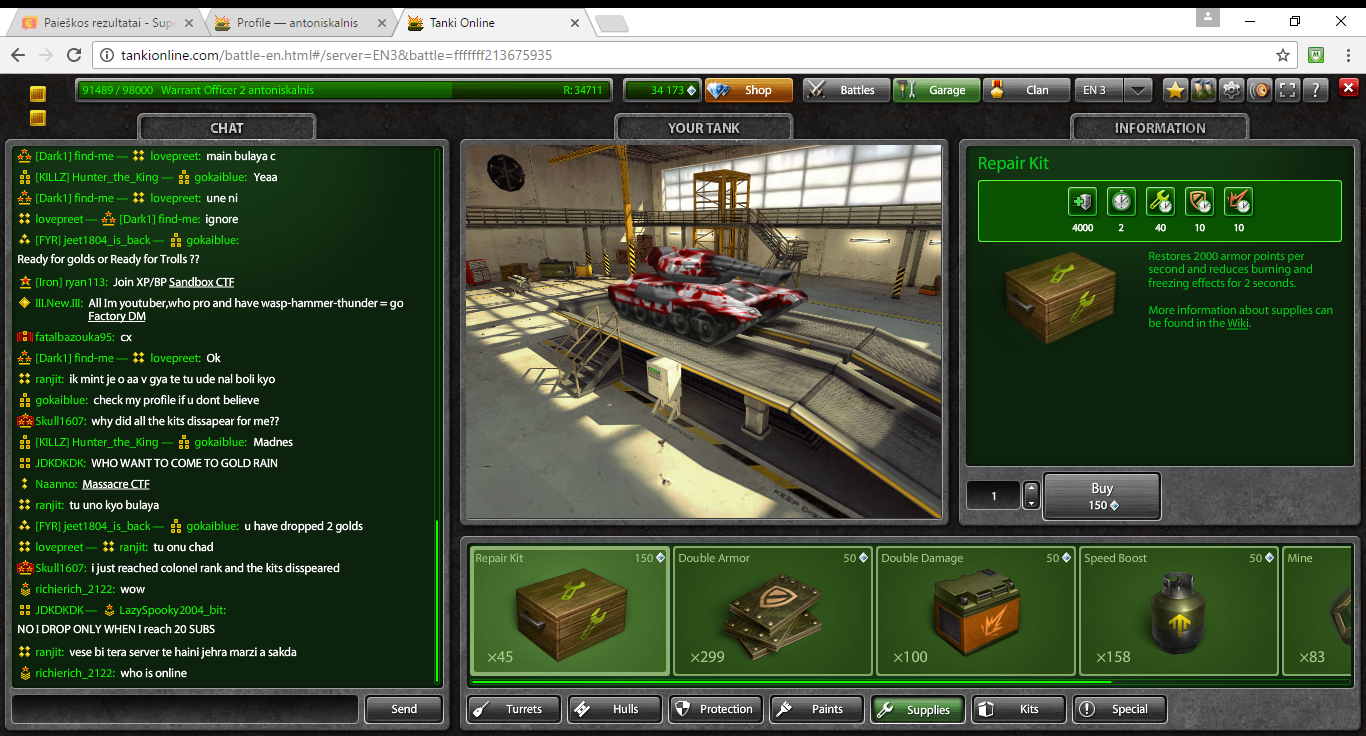Screen dimensions: 1366x736
Task: Open the friends list soldiers icon
Action: [1204, 90]
